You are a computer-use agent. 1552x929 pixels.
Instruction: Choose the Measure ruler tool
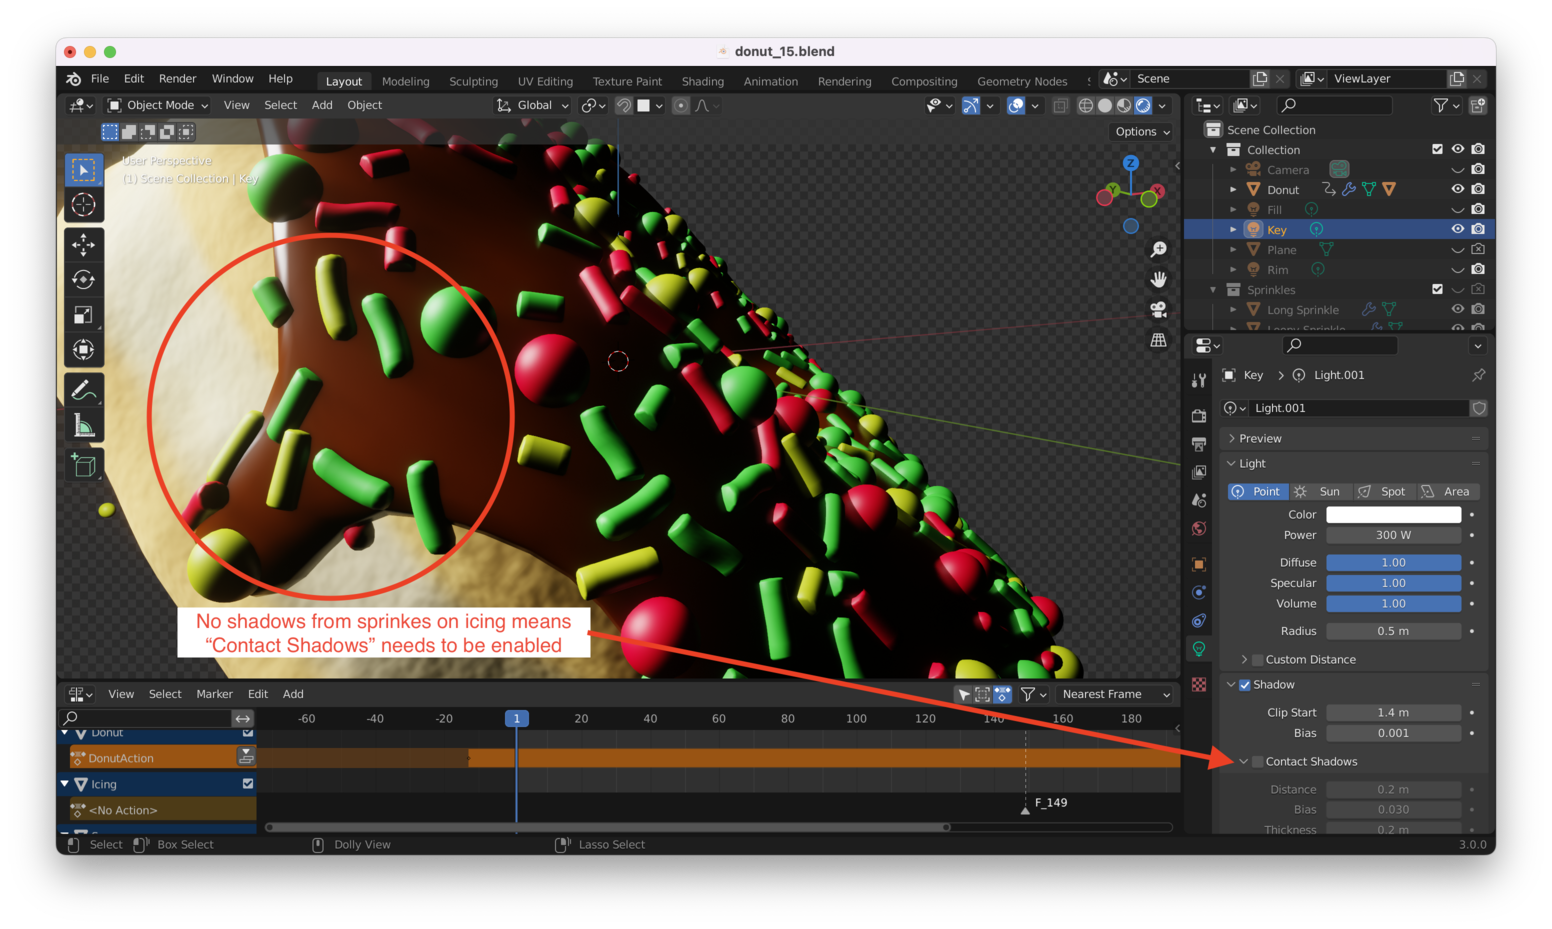[84, 427]
